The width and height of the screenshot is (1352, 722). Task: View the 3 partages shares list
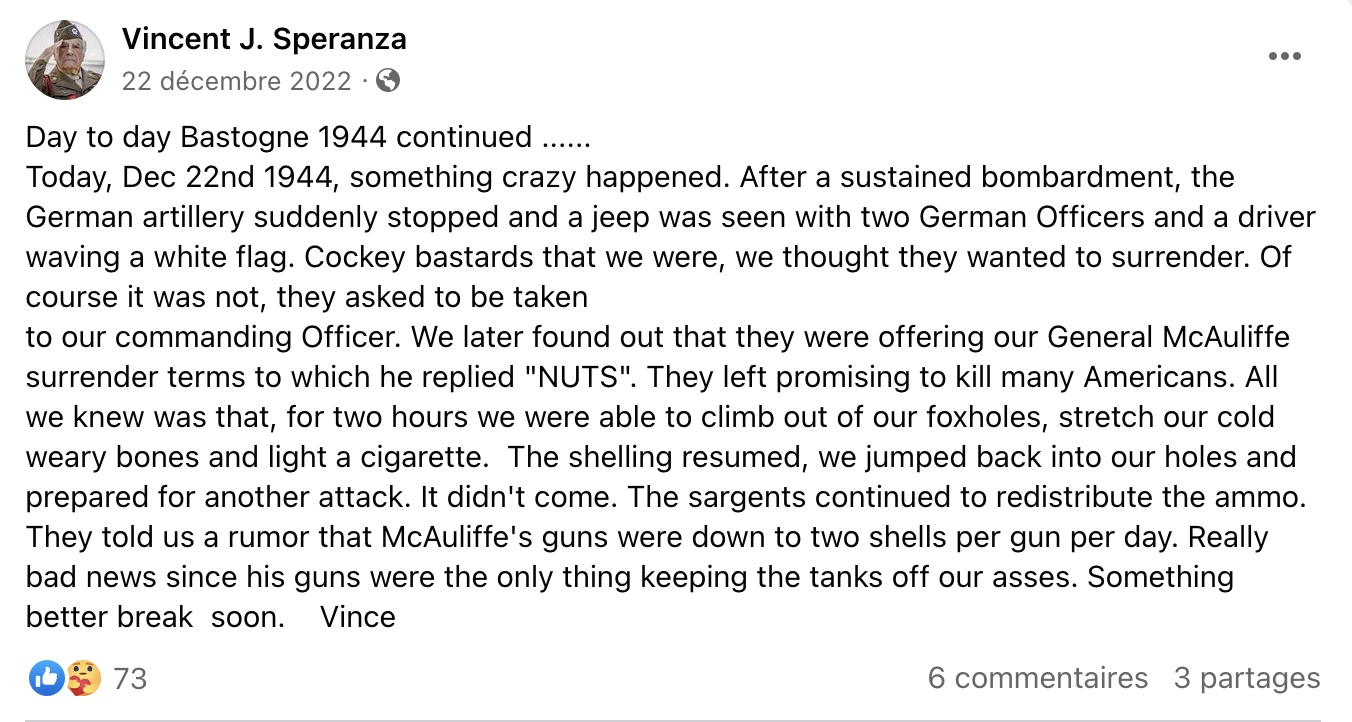[1247, 678]
